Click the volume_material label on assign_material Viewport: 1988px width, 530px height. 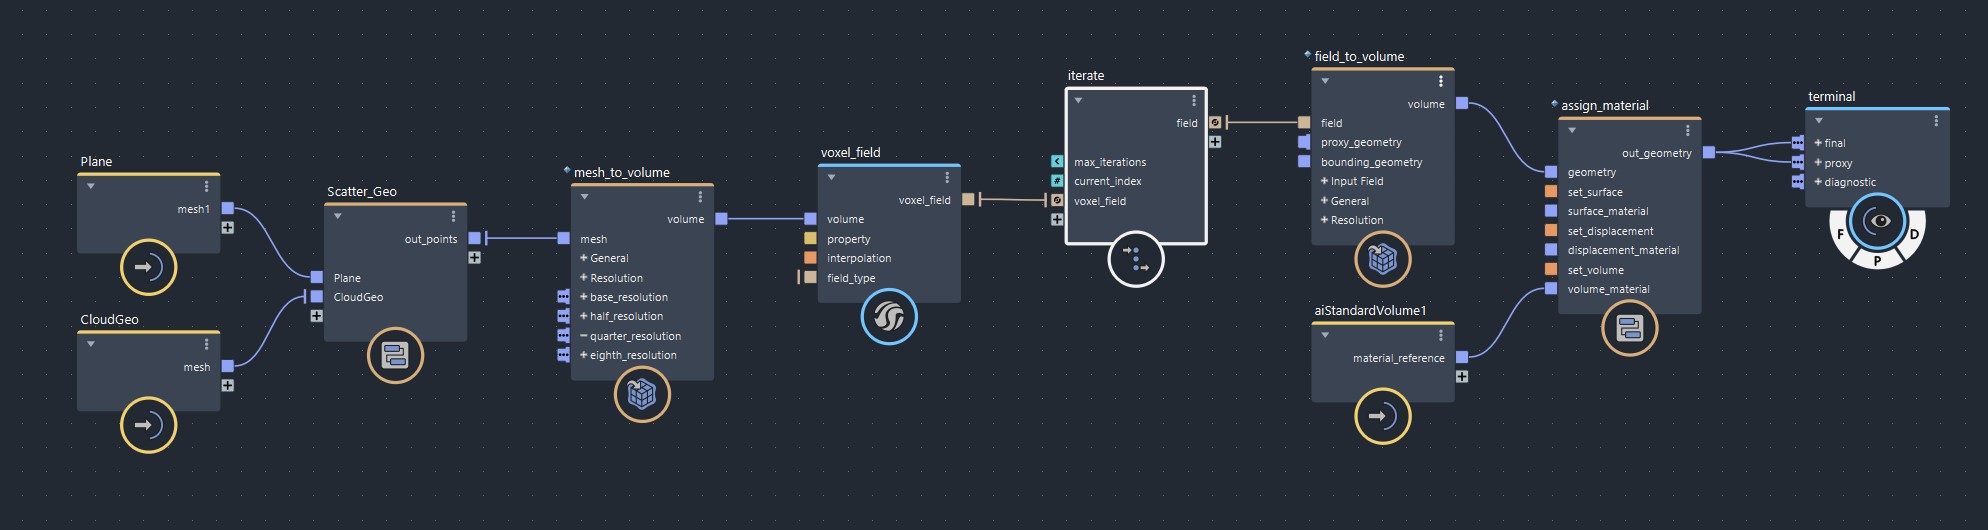1609,289
